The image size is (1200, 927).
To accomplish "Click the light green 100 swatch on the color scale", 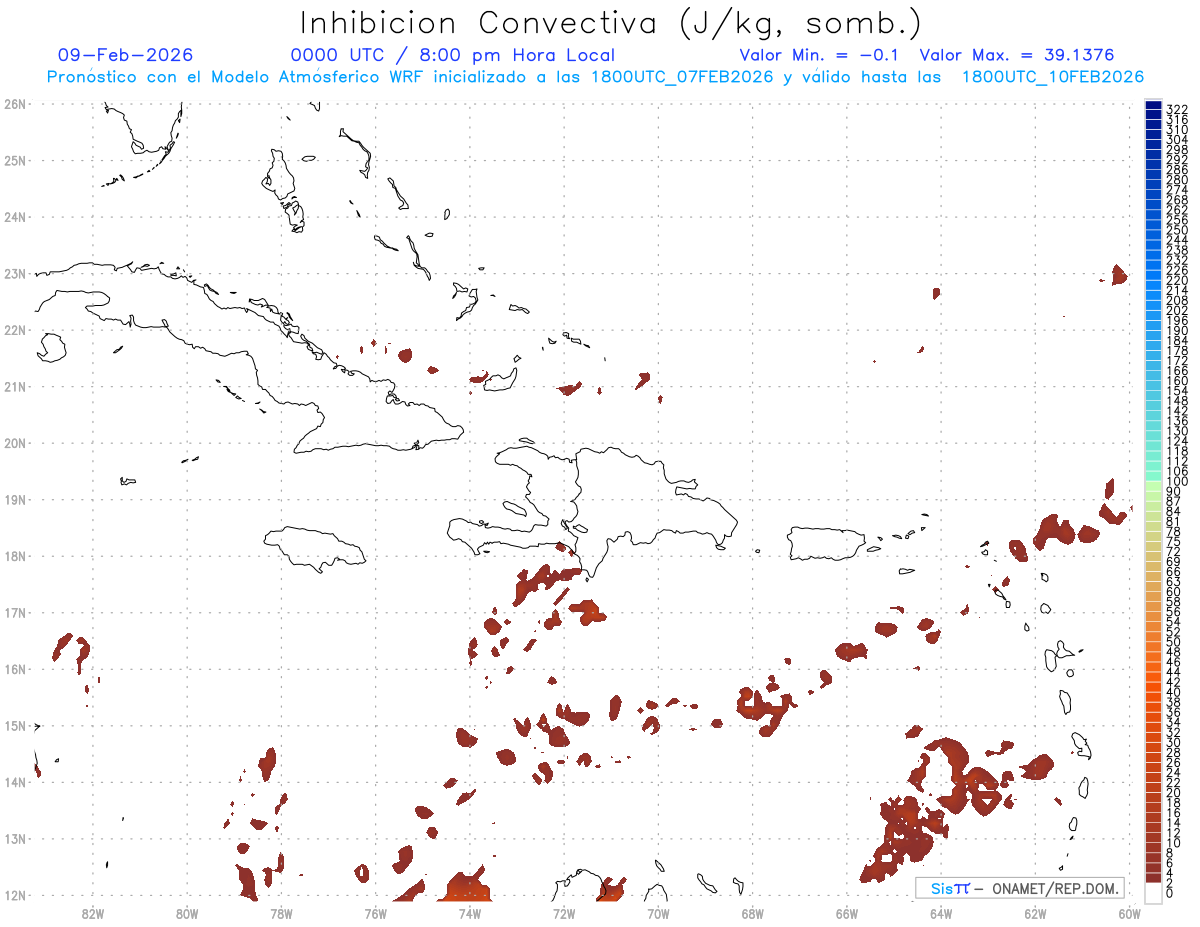I will point(1153,484).
